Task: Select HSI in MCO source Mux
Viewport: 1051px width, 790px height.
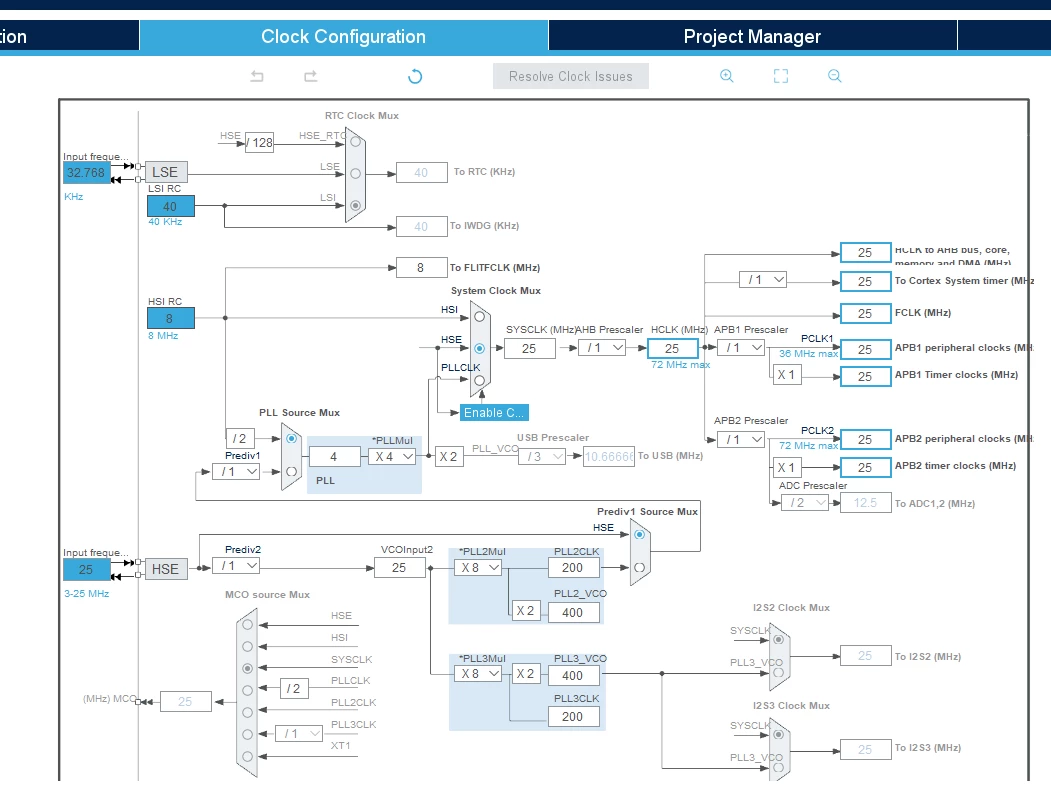Action: (247, 647)
